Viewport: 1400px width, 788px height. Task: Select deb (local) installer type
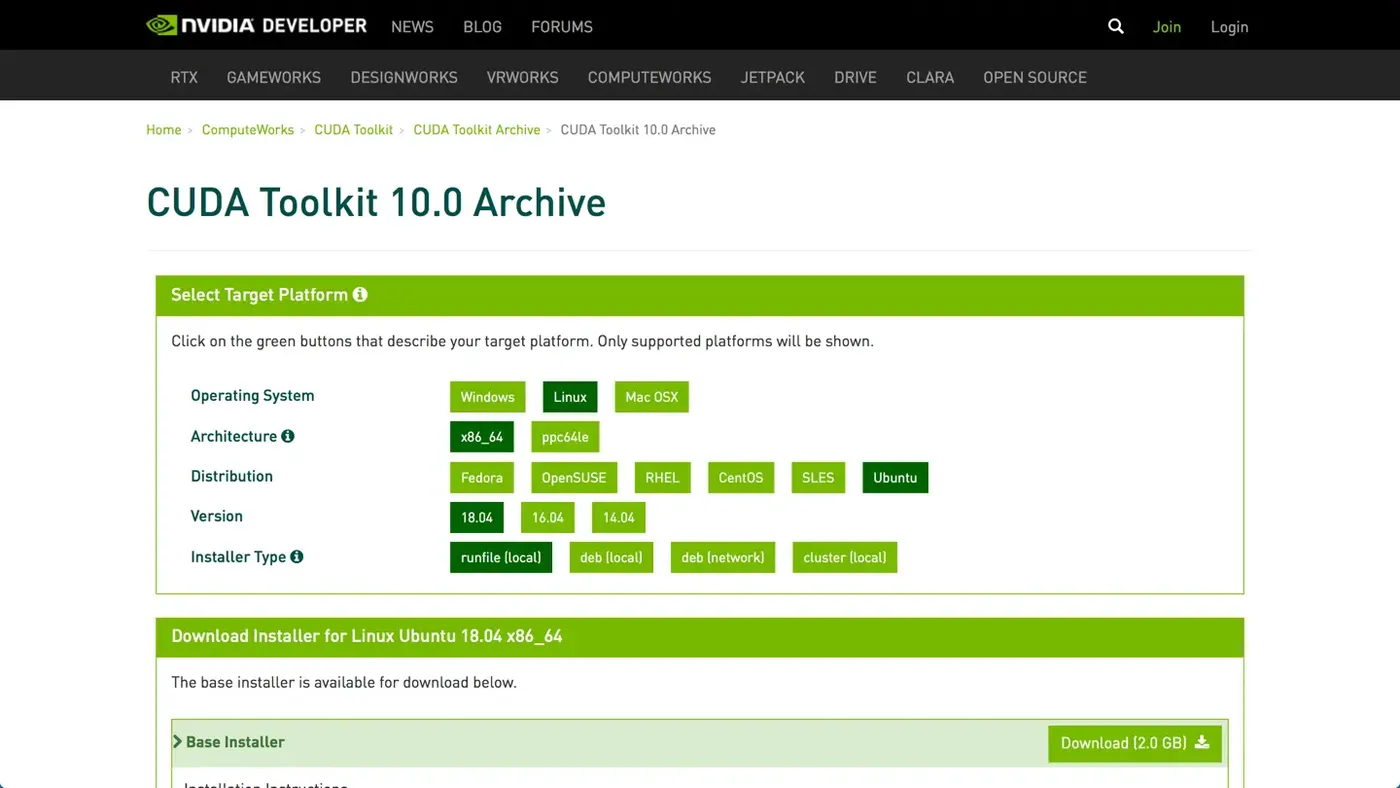click(611, 557)
